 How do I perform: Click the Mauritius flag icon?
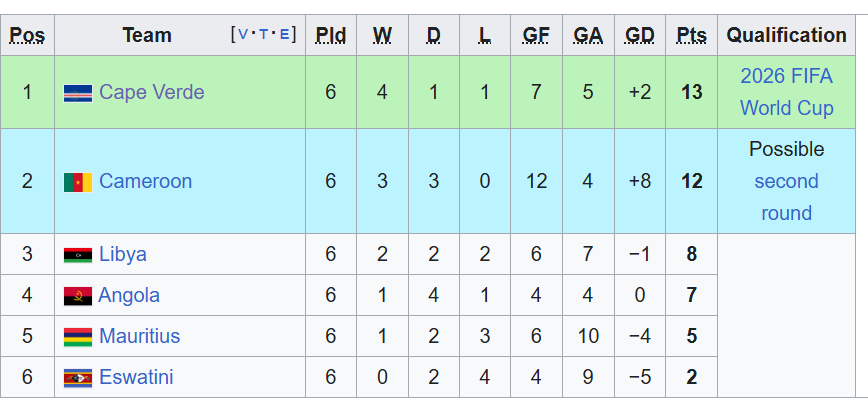(x=77, y=337)
